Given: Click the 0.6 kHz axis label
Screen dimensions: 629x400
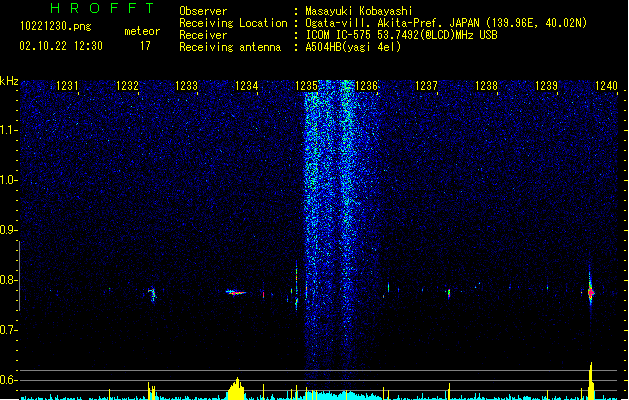Looking at the screenshot, I should click(x=9, y=380).
